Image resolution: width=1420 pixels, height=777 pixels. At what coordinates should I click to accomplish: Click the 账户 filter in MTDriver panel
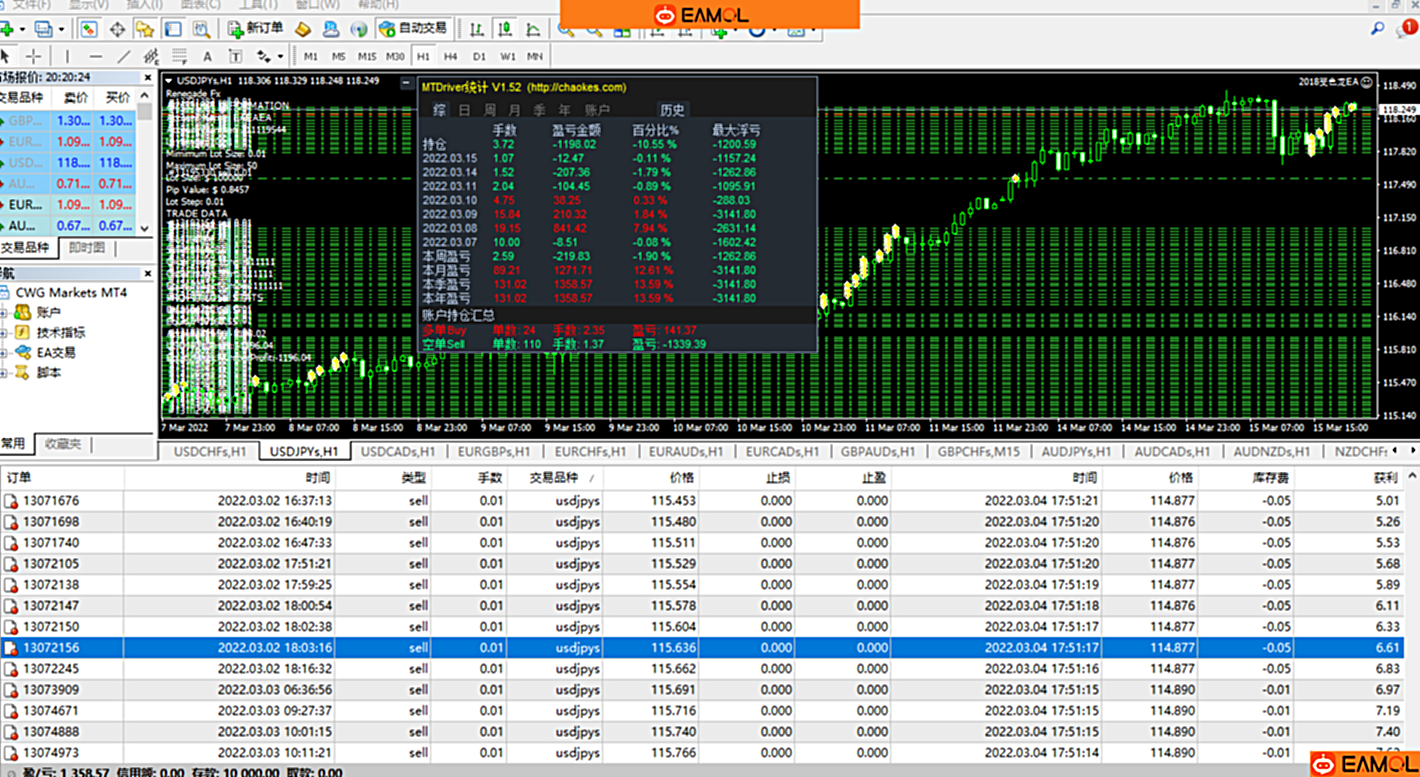tap(597, 110)
